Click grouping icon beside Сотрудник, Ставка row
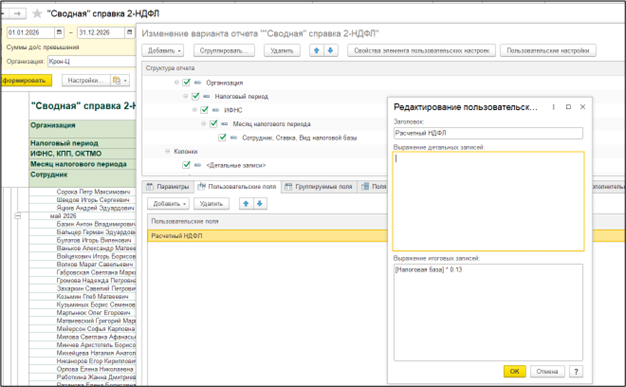 234,137
